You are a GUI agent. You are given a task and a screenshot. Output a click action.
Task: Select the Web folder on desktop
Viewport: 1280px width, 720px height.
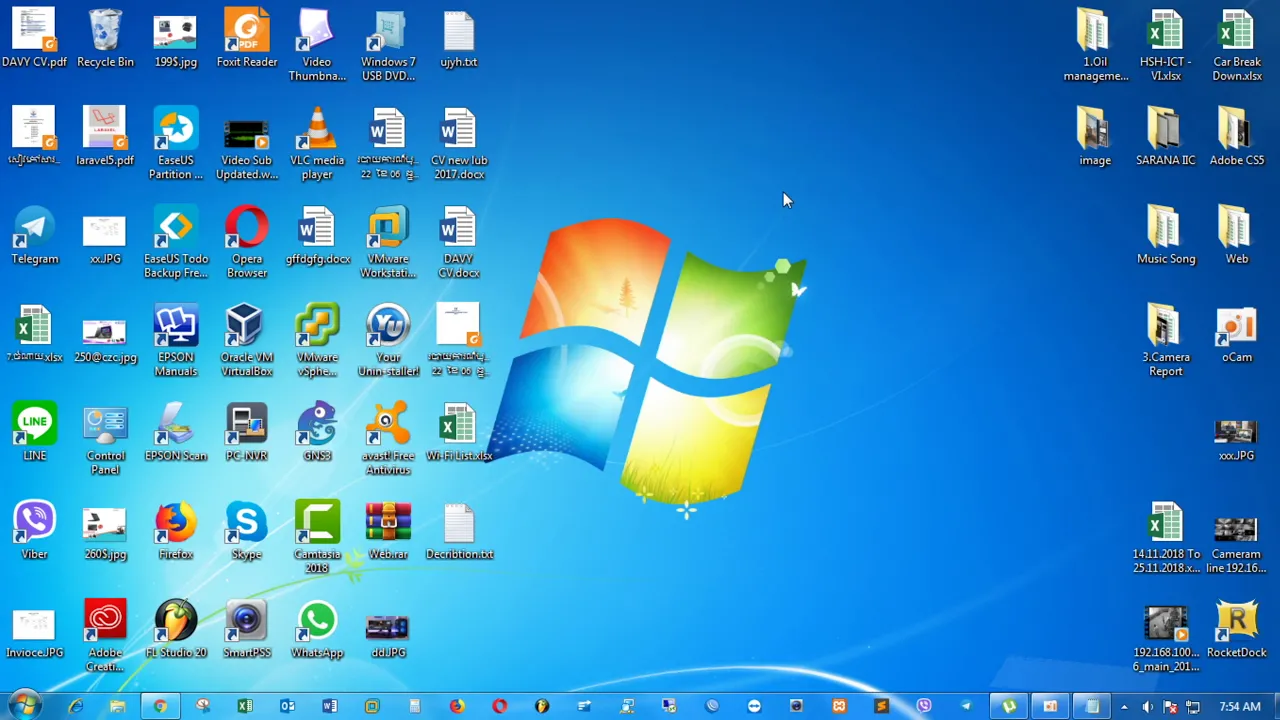click(x=1237, y=236)
